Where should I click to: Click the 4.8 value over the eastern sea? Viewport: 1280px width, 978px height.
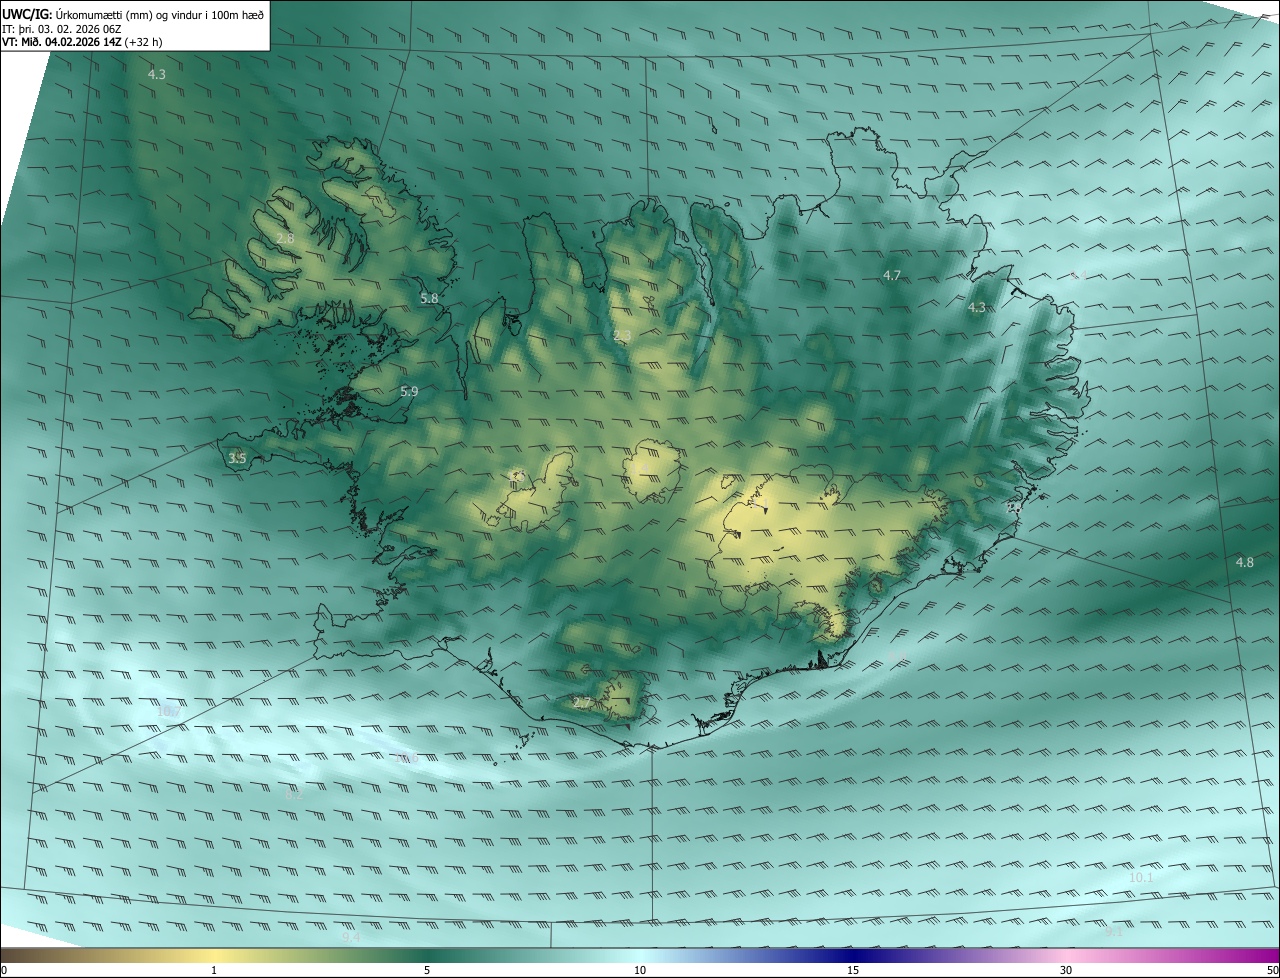1244,562
